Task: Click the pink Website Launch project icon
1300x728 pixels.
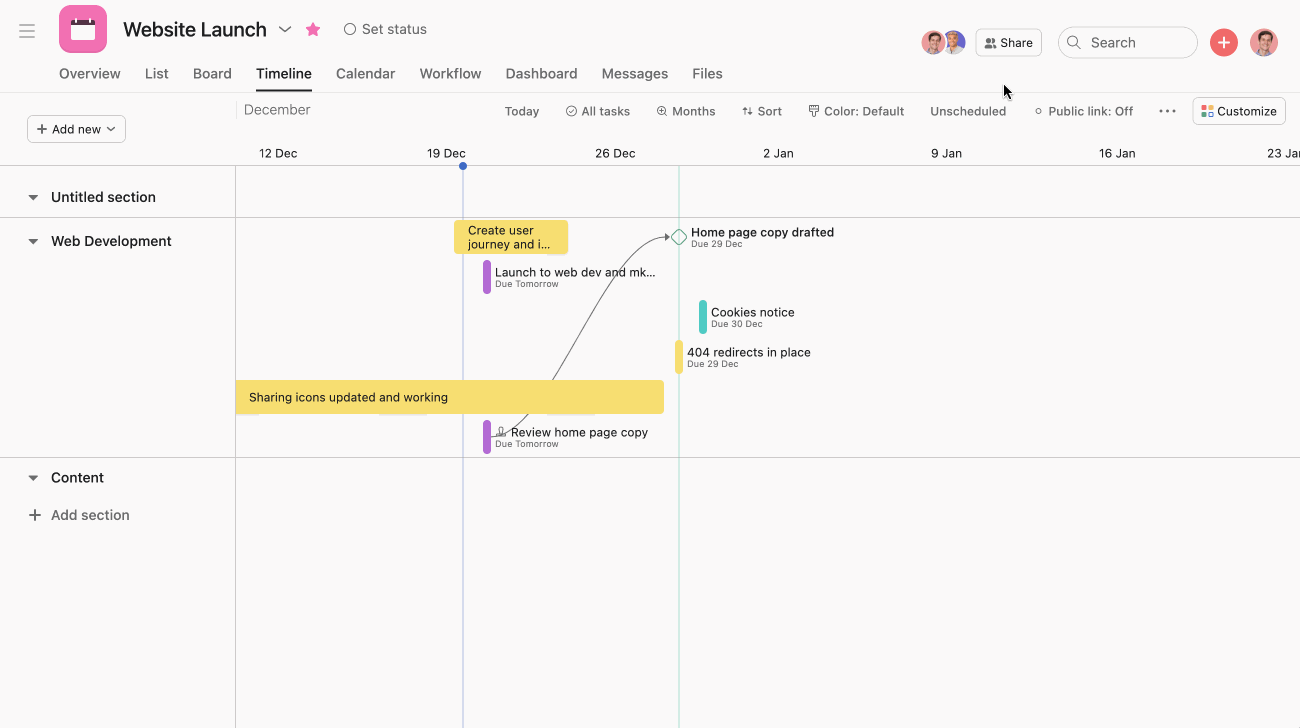Action: pyautogui.click(x=83, y=29)
